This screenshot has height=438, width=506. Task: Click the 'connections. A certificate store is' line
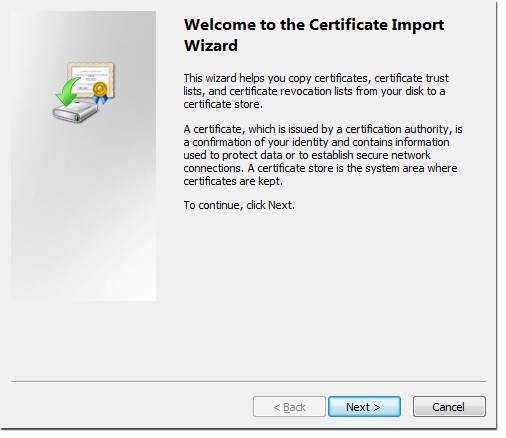[320, 168]
